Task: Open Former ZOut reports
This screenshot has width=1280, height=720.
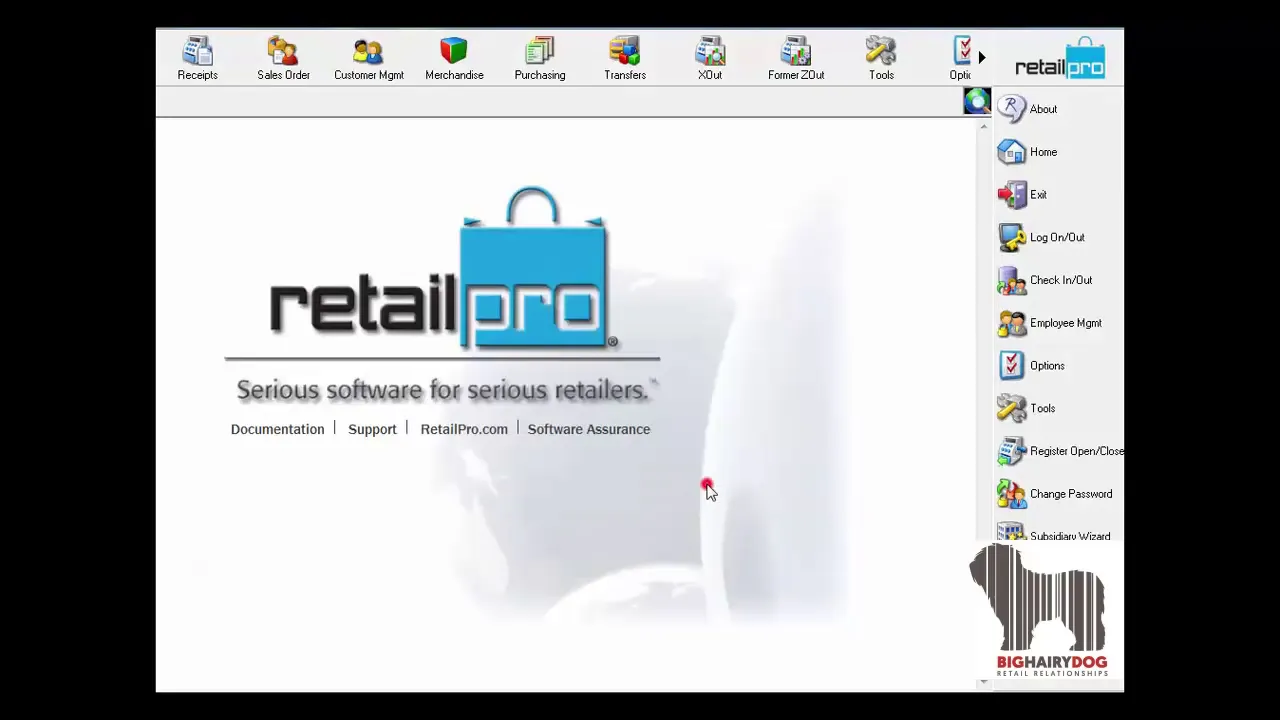Action: click(796, 58)
